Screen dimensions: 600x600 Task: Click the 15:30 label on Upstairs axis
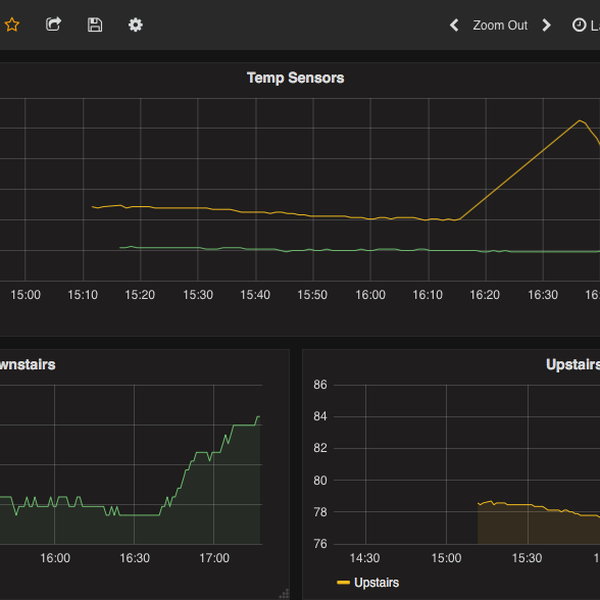pyautogui.click(x=527, y=558)
